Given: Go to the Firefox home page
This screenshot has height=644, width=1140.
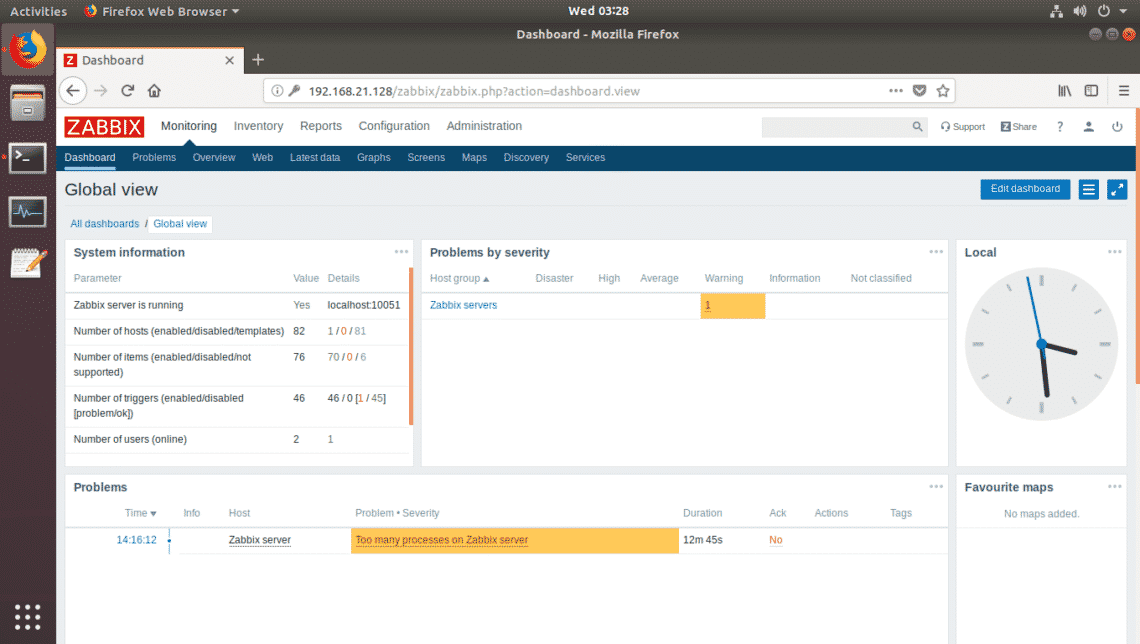Looking at the screenshot, I should [154, 91].
